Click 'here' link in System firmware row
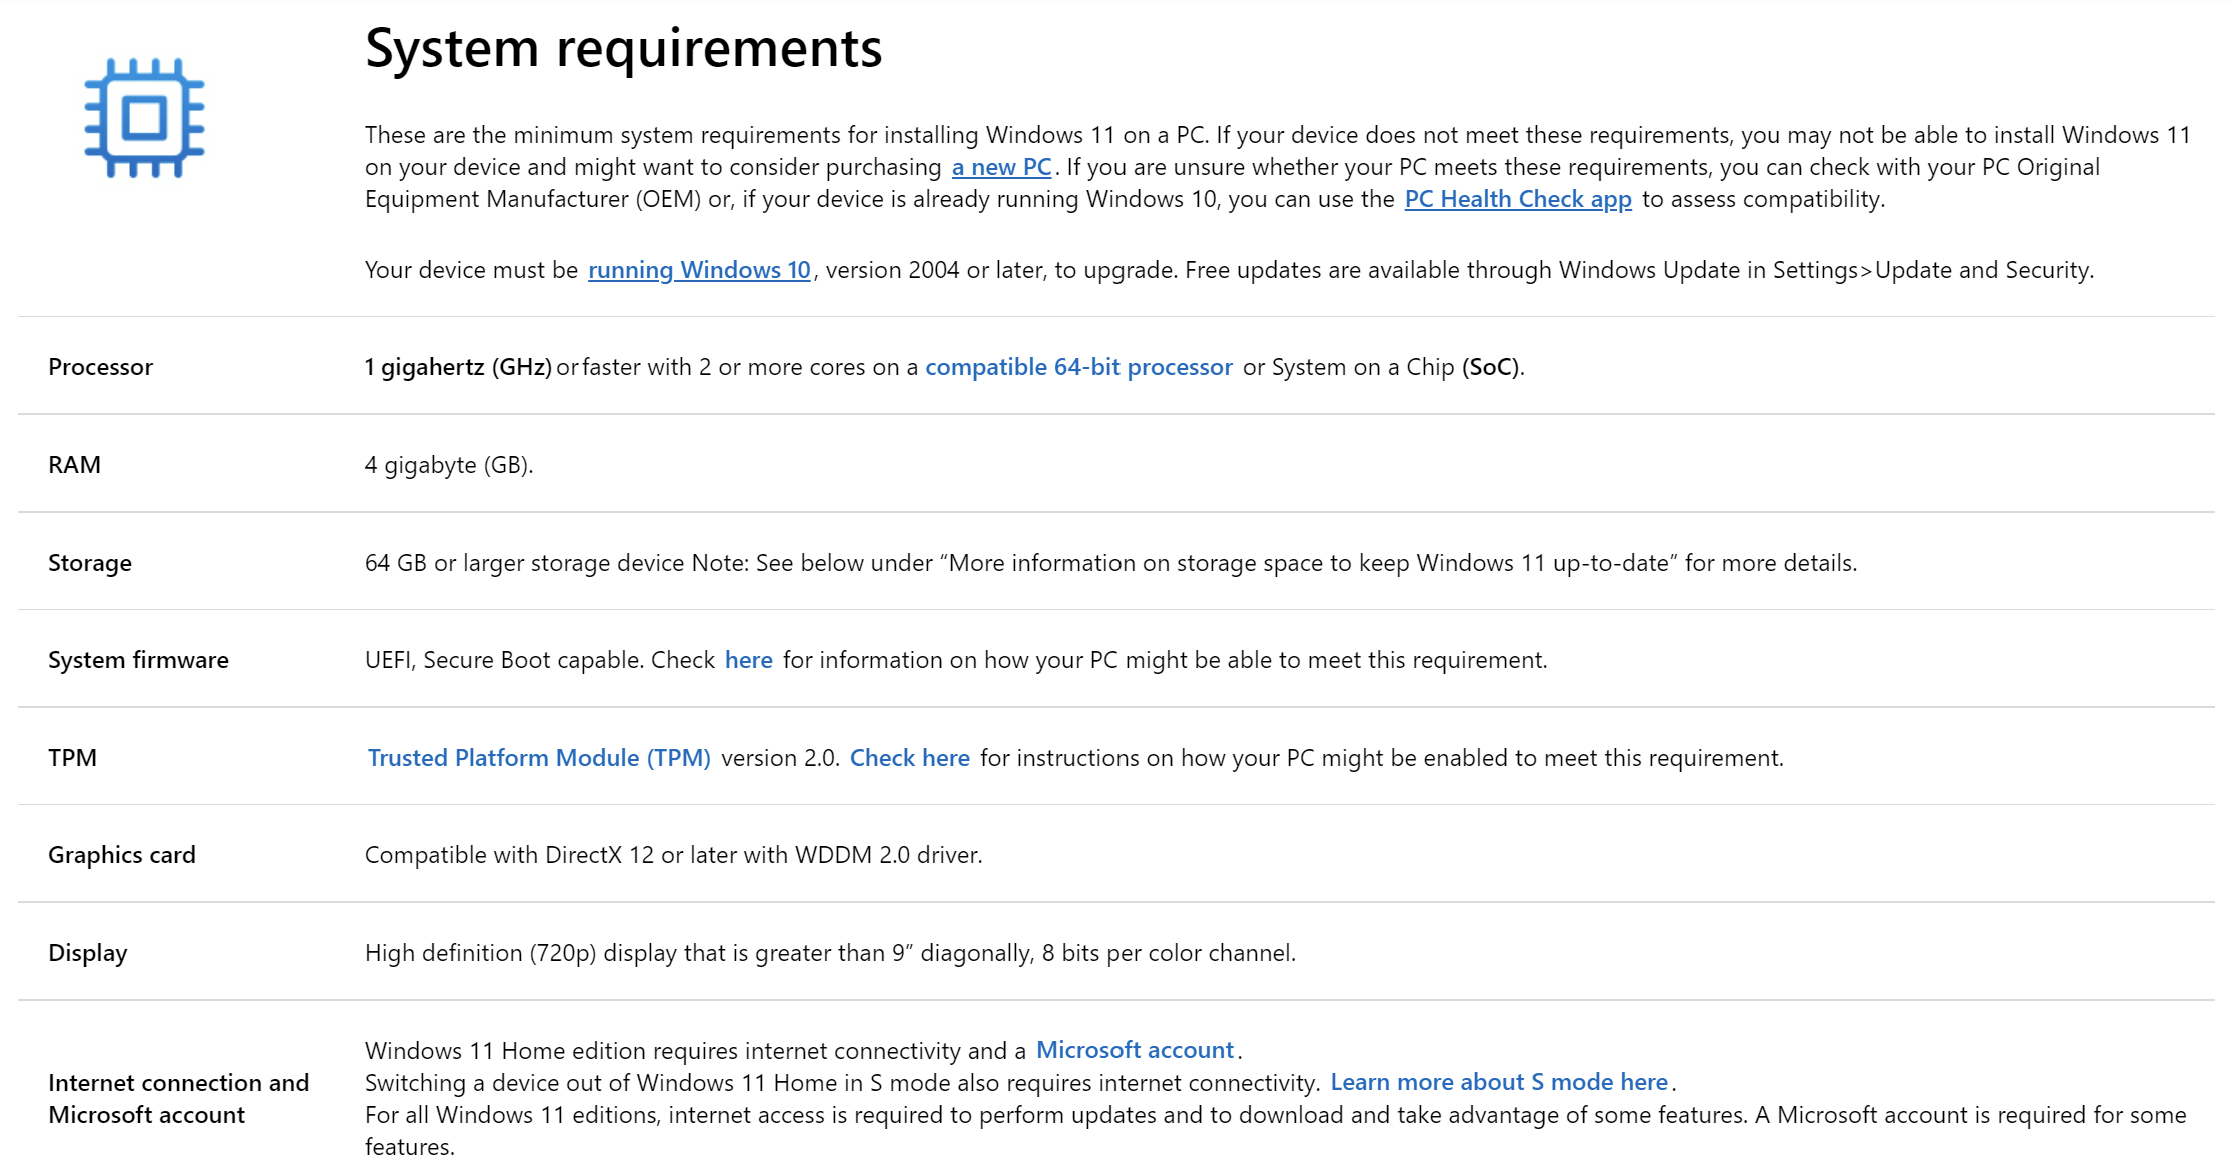Viewport: 2232px width, 1168px height. pos(749,660)
